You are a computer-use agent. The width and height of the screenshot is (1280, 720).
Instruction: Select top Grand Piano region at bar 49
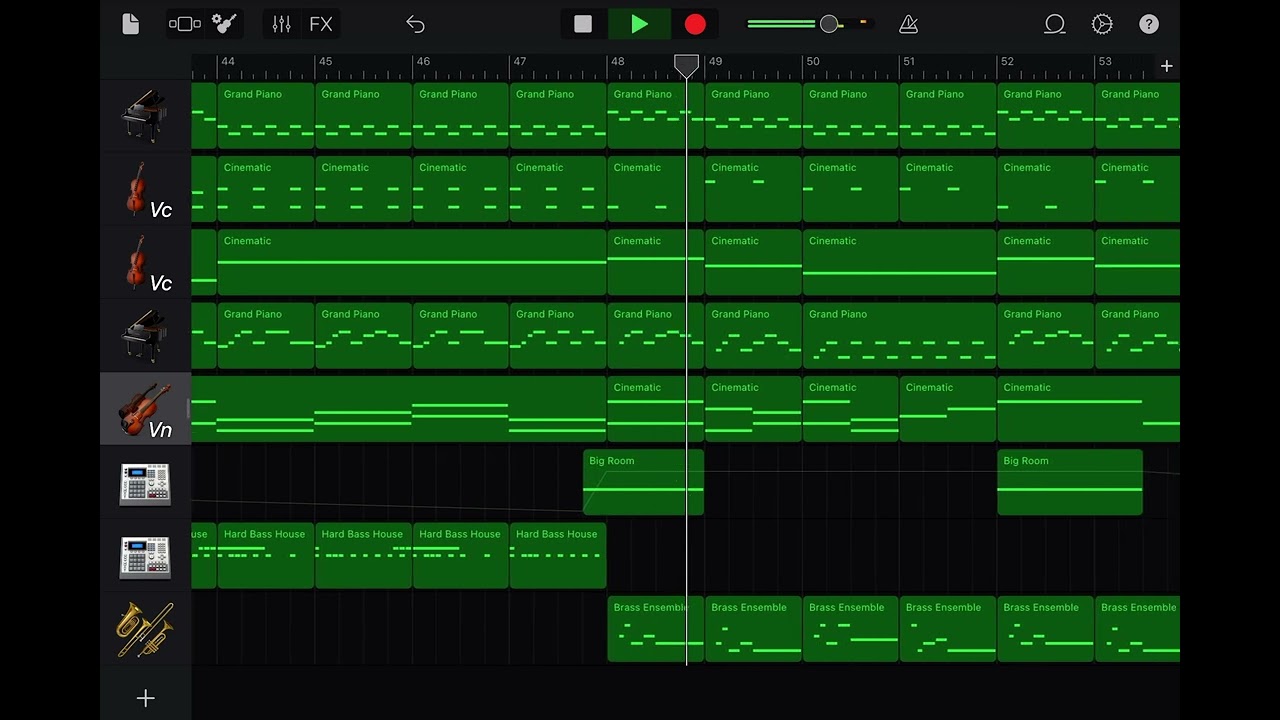753,116
